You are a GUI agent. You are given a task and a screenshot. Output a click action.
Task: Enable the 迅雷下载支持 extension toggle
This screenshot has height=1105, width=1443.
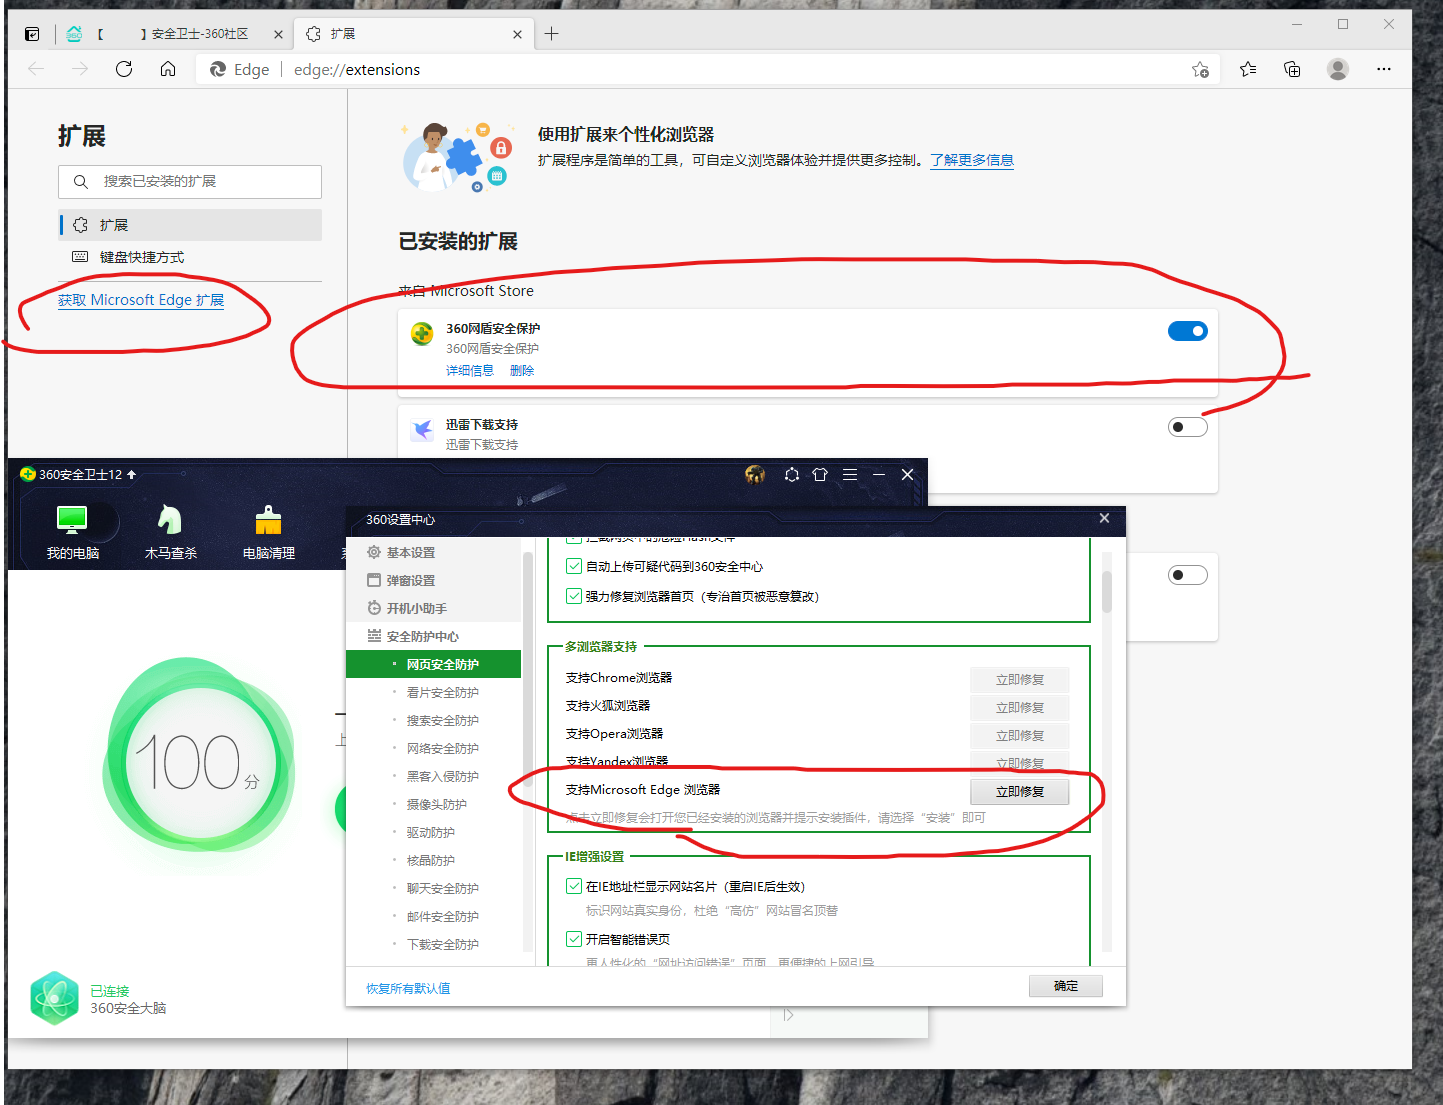point(1187,426)
